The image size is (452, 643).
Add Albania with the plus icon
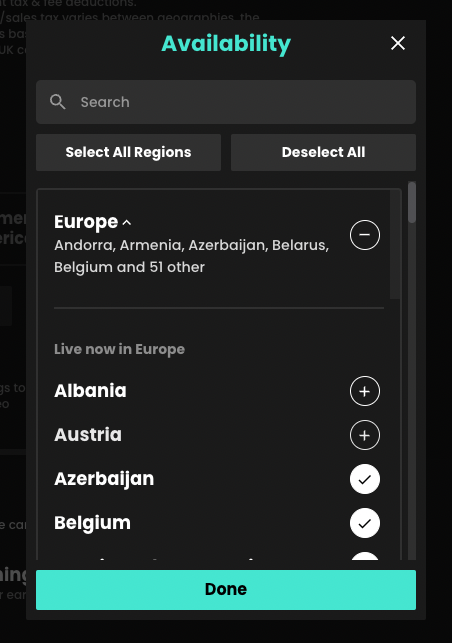pyautogui.click(x=365, y=391)
